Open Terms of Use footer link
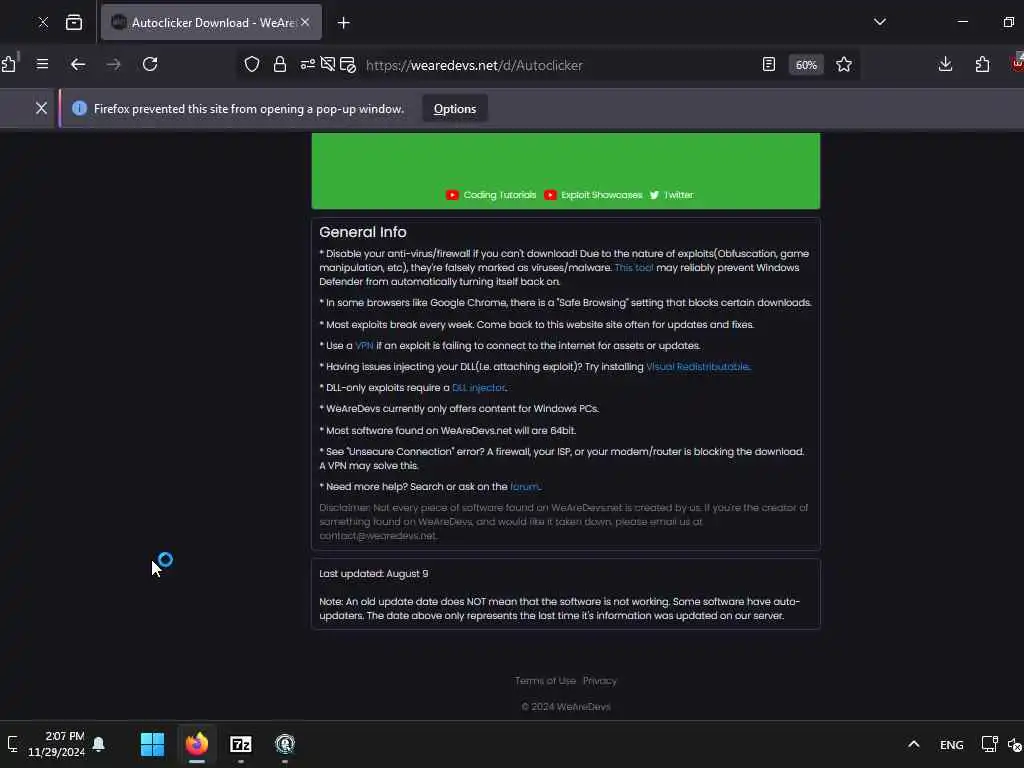Viewport: 1024px width, 768px height. click(545, 680)
